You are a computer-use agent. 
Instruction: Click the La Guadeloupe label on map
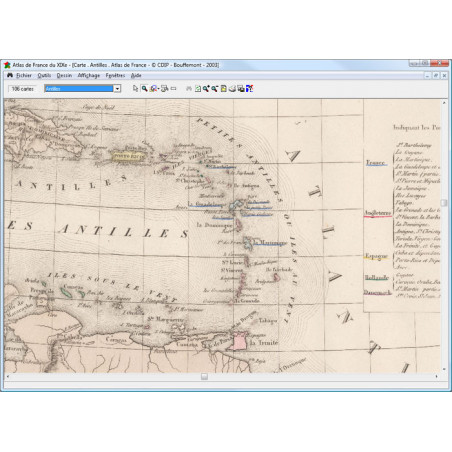click(207, 204)
